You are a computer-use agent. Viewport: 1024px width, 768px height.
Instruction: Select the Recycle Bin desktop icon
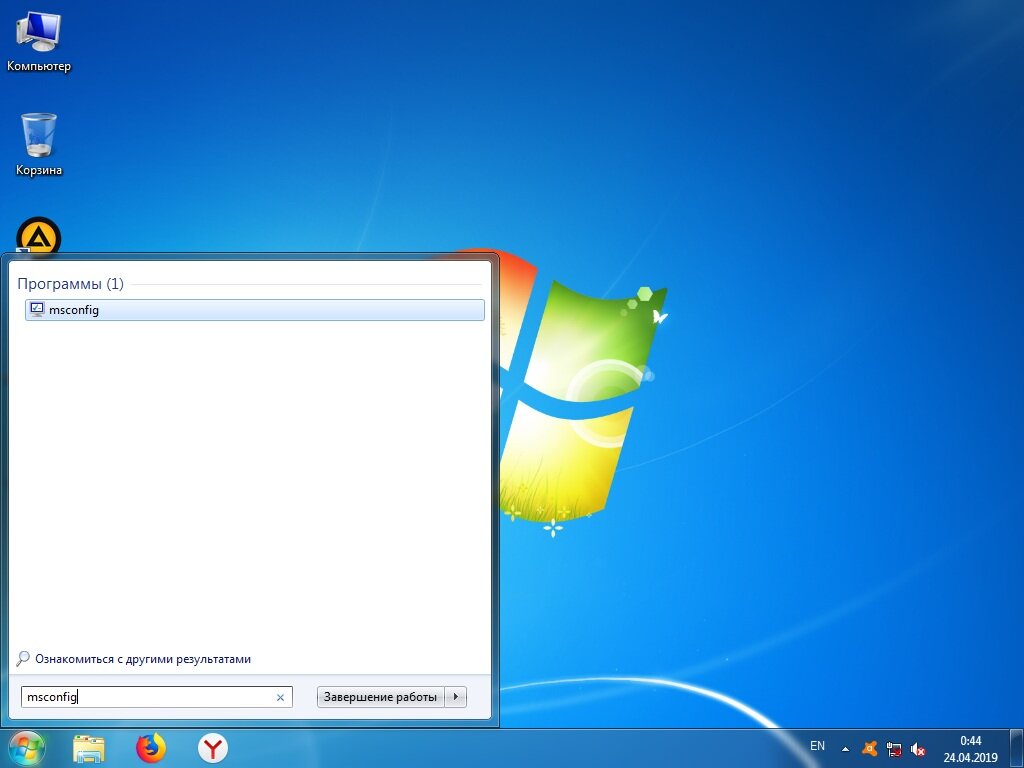click(39, 144)
